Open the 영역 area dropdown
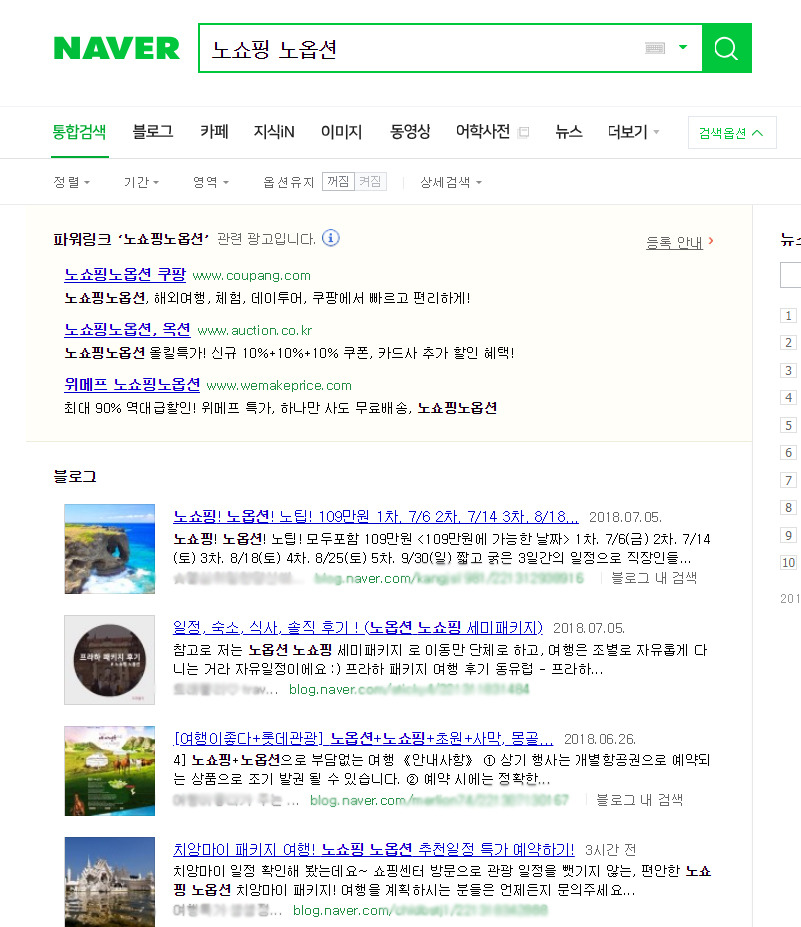The height and width of the screenshot is (927, 801). tap(210, 182)
